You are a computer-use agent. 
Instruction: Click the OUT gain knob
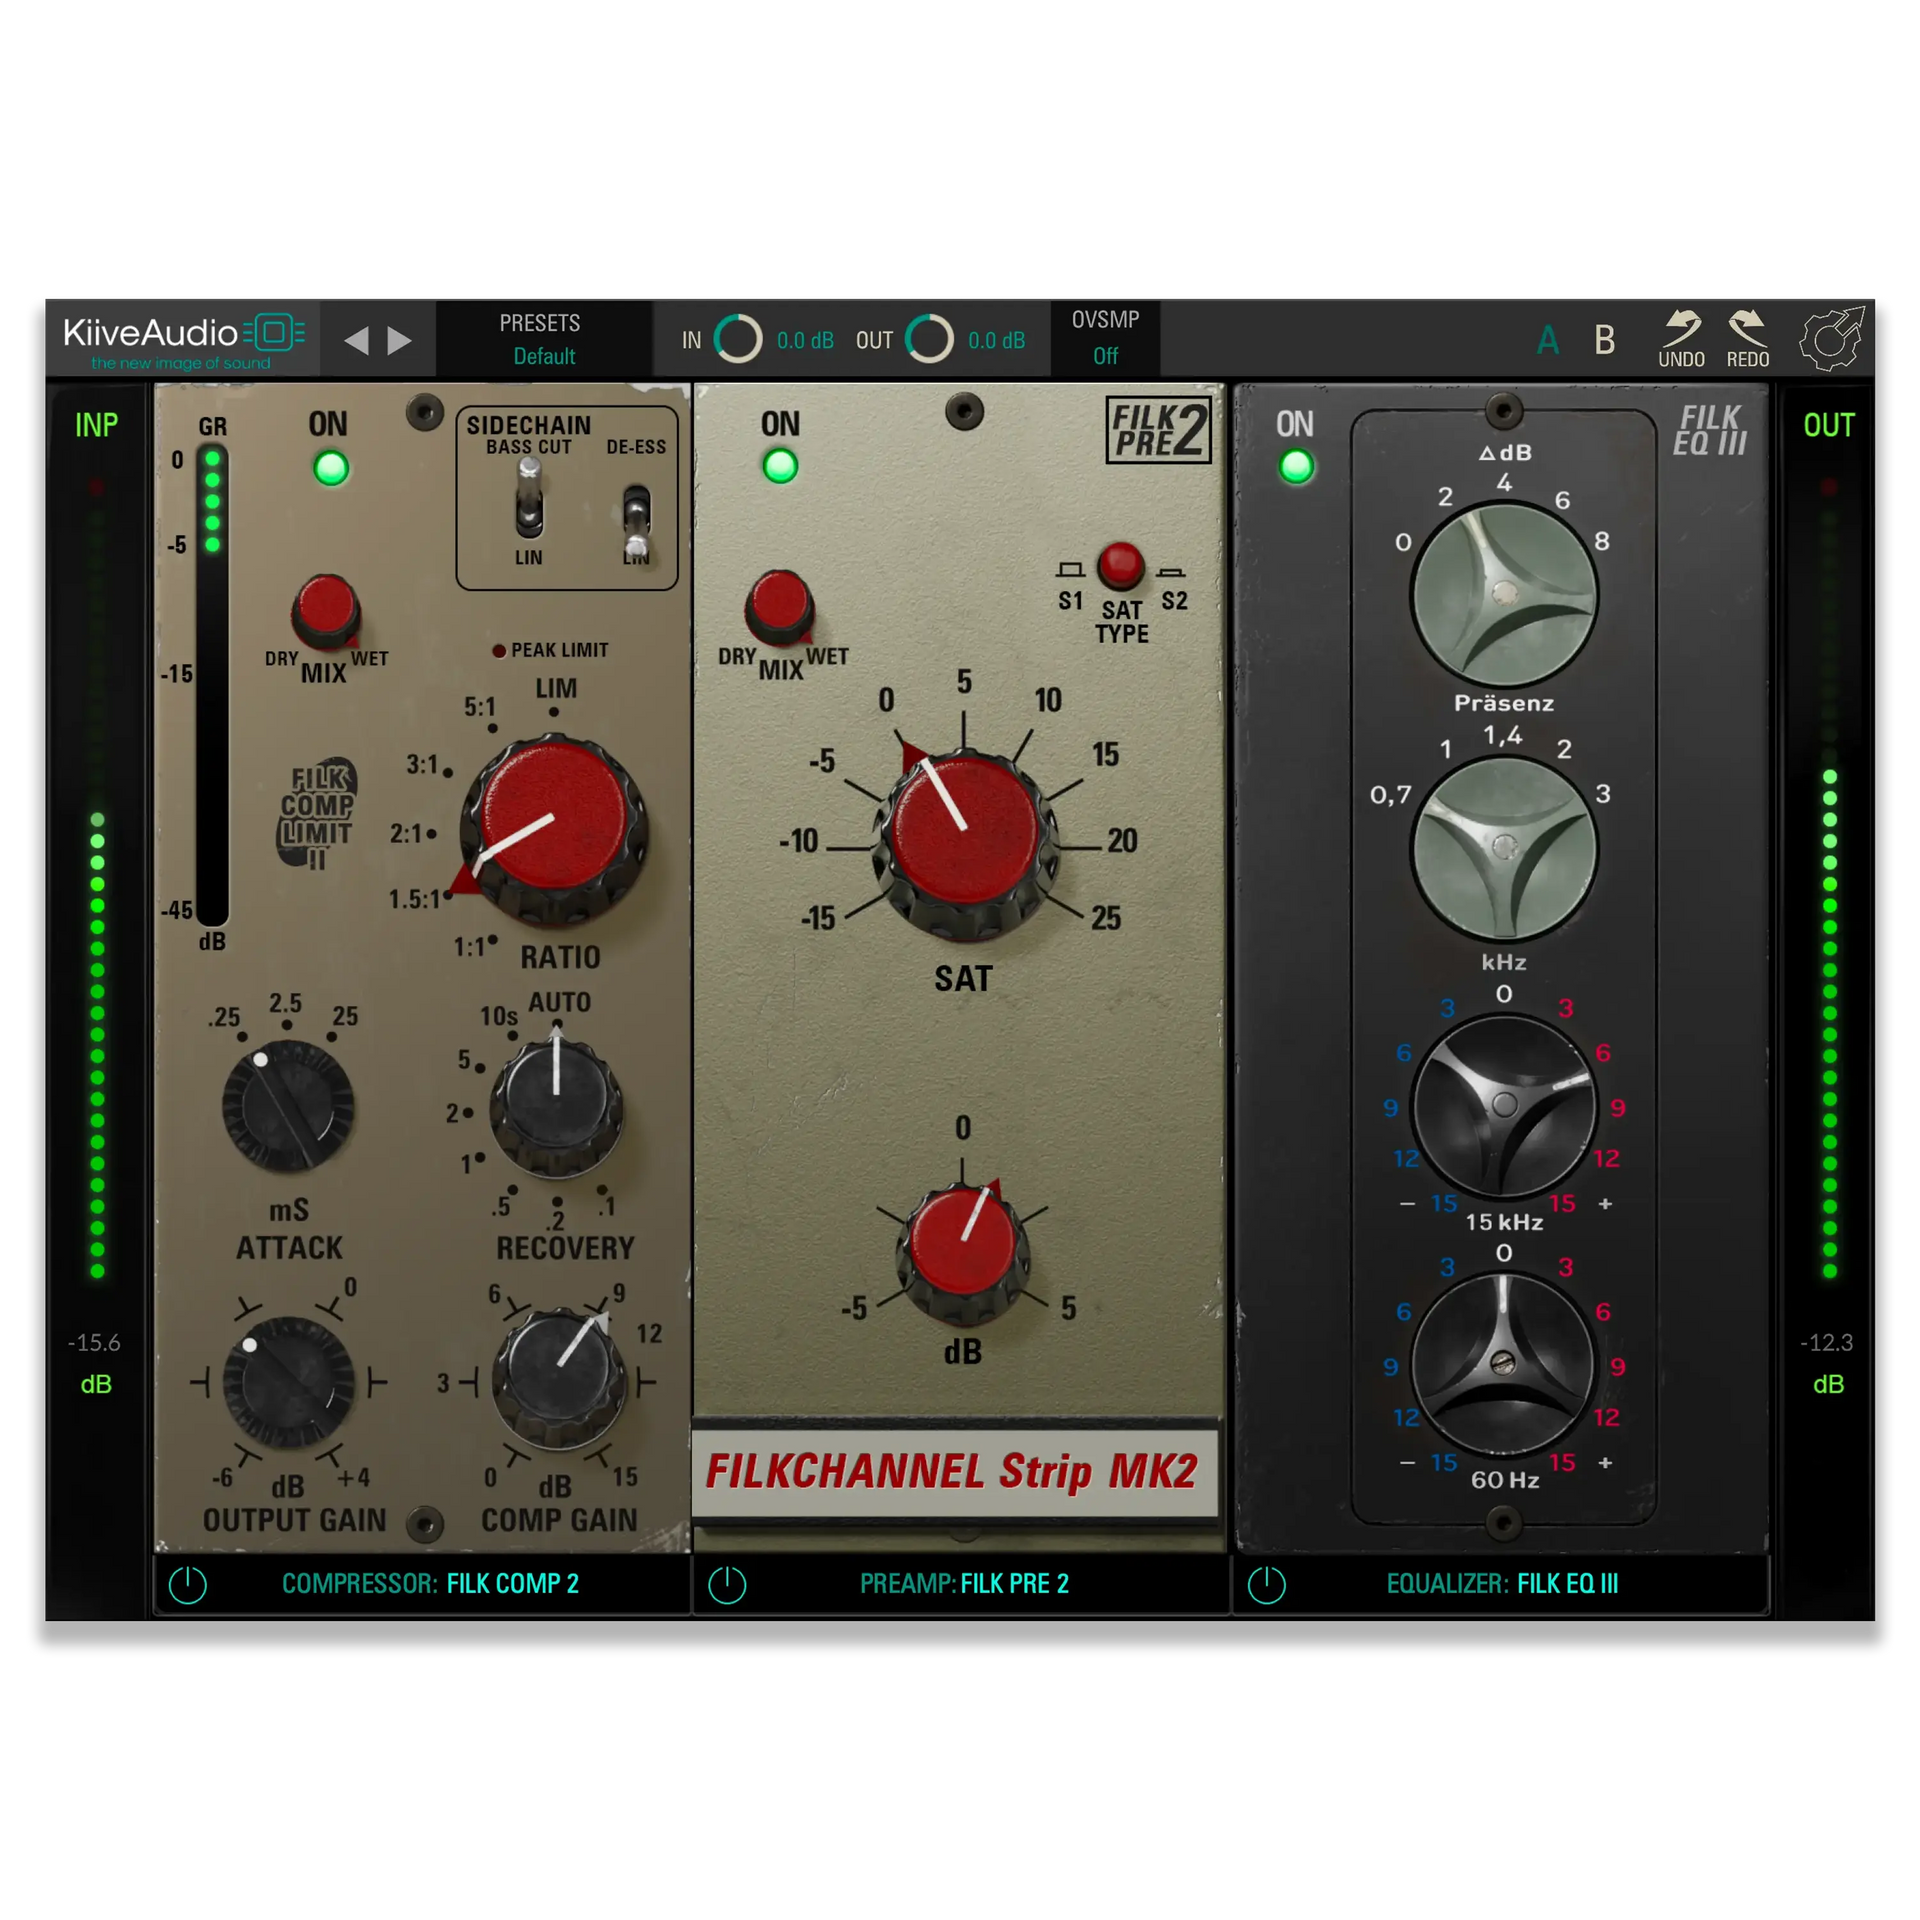tap(929, 339)
